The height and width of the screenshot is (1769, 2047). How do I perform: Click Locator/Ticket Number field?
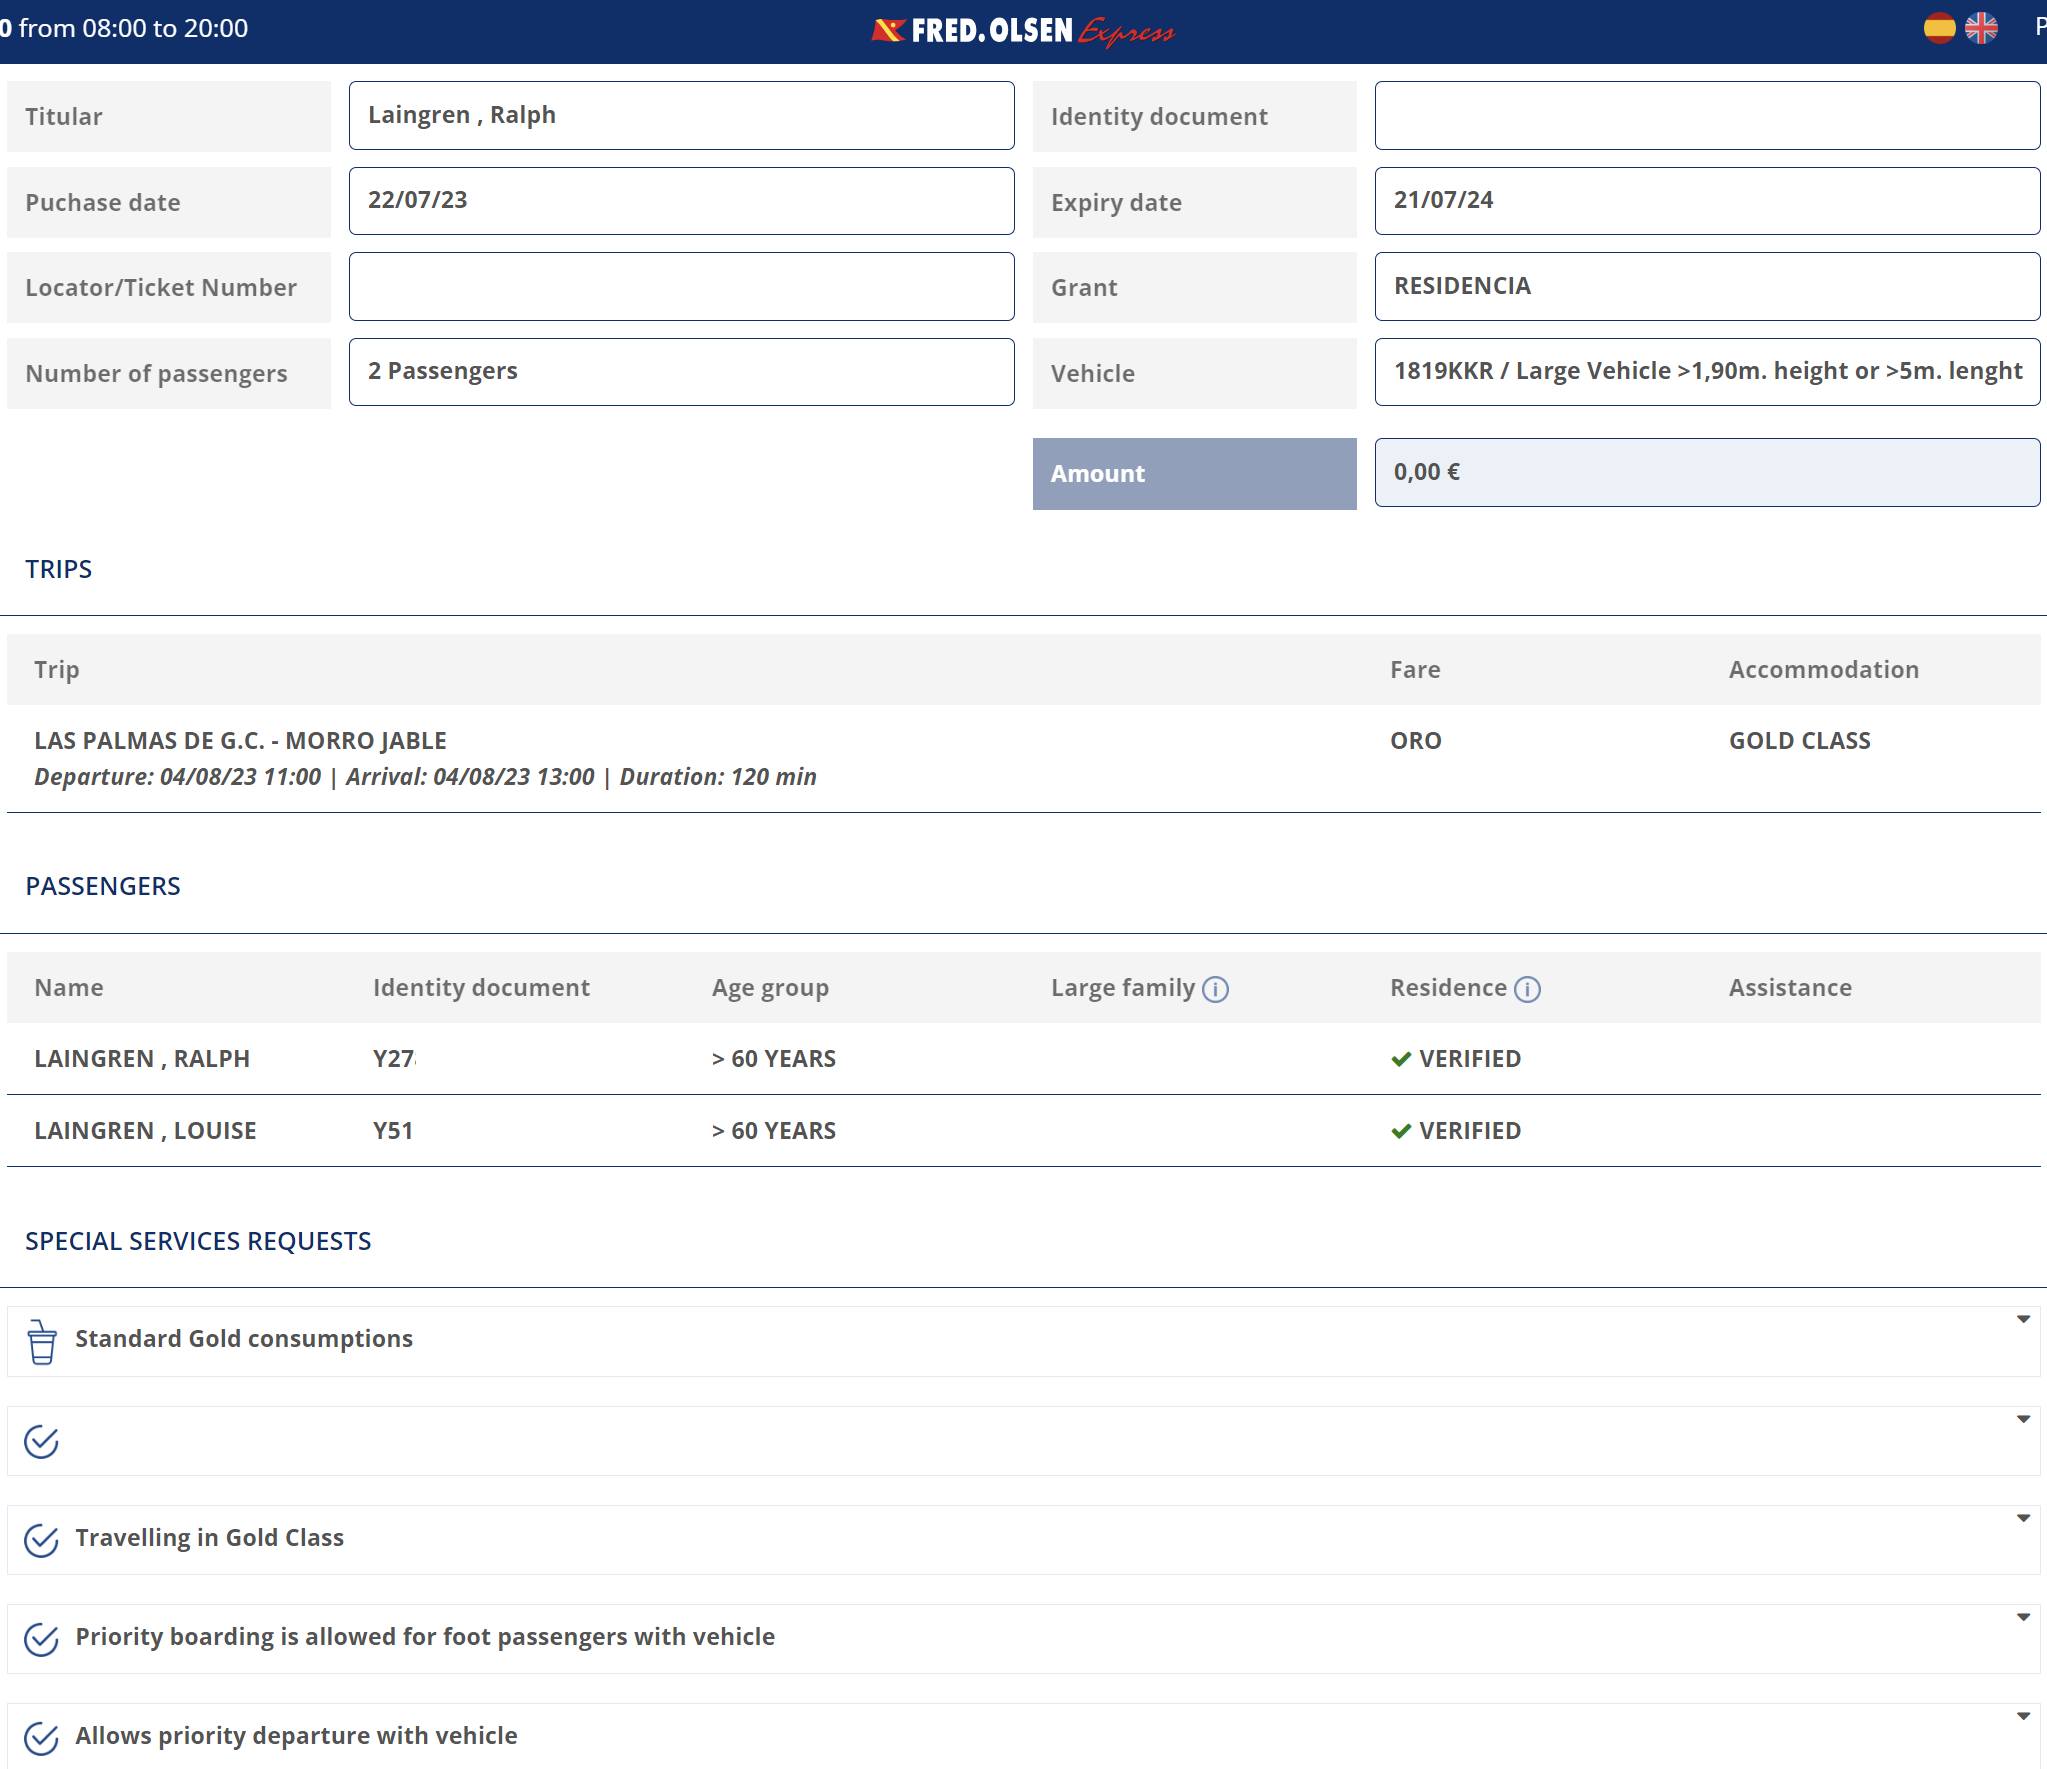(681, 287)
